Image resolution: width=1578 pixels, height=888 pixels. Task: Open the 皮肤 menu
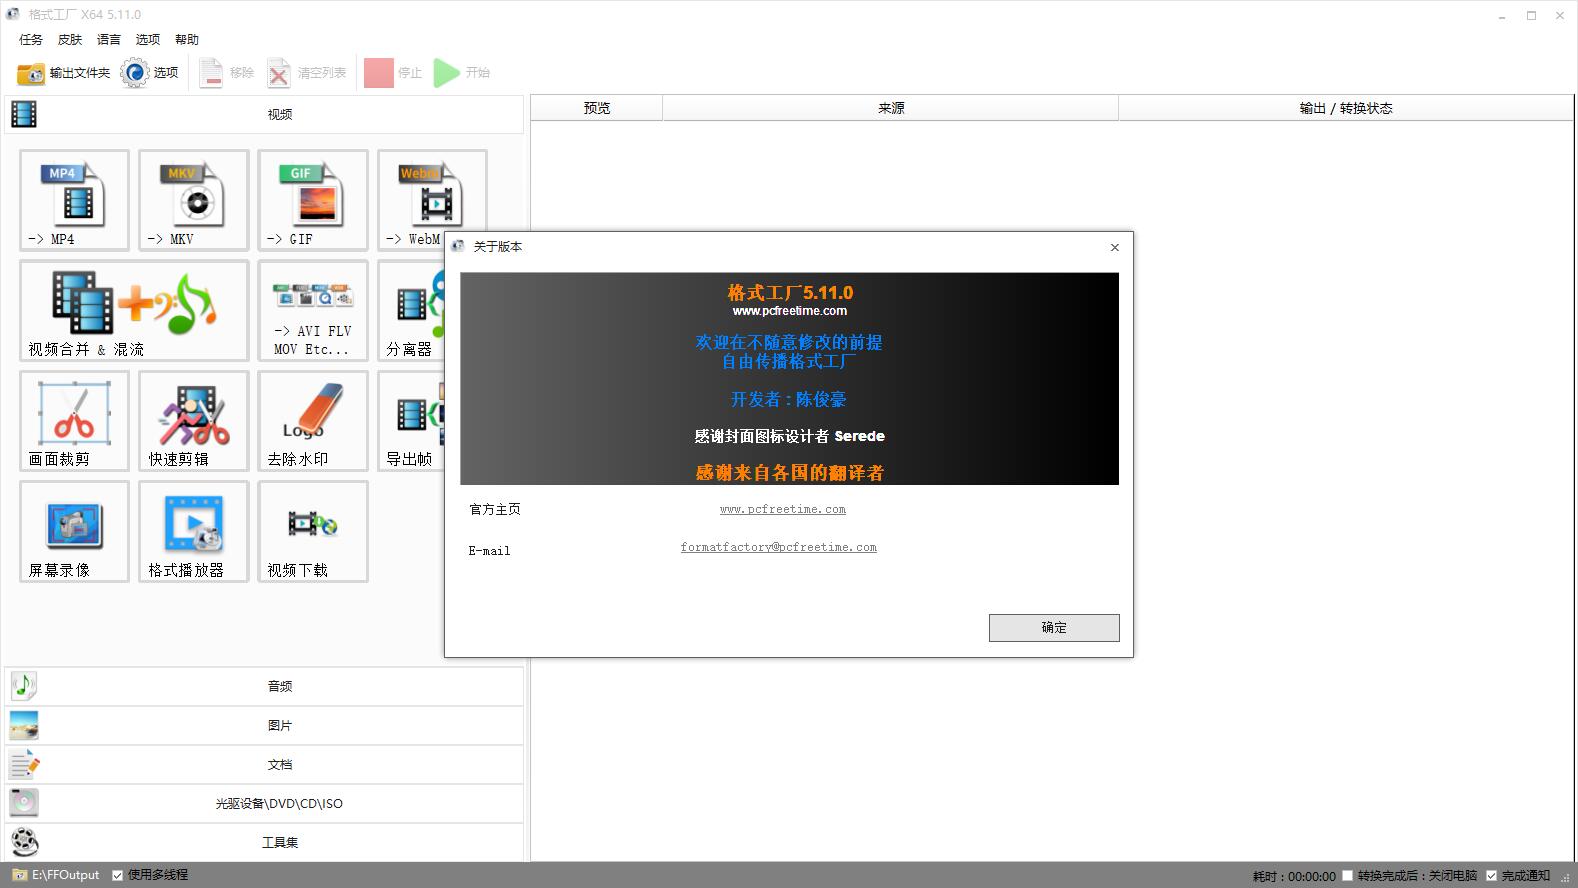point(70,40)
